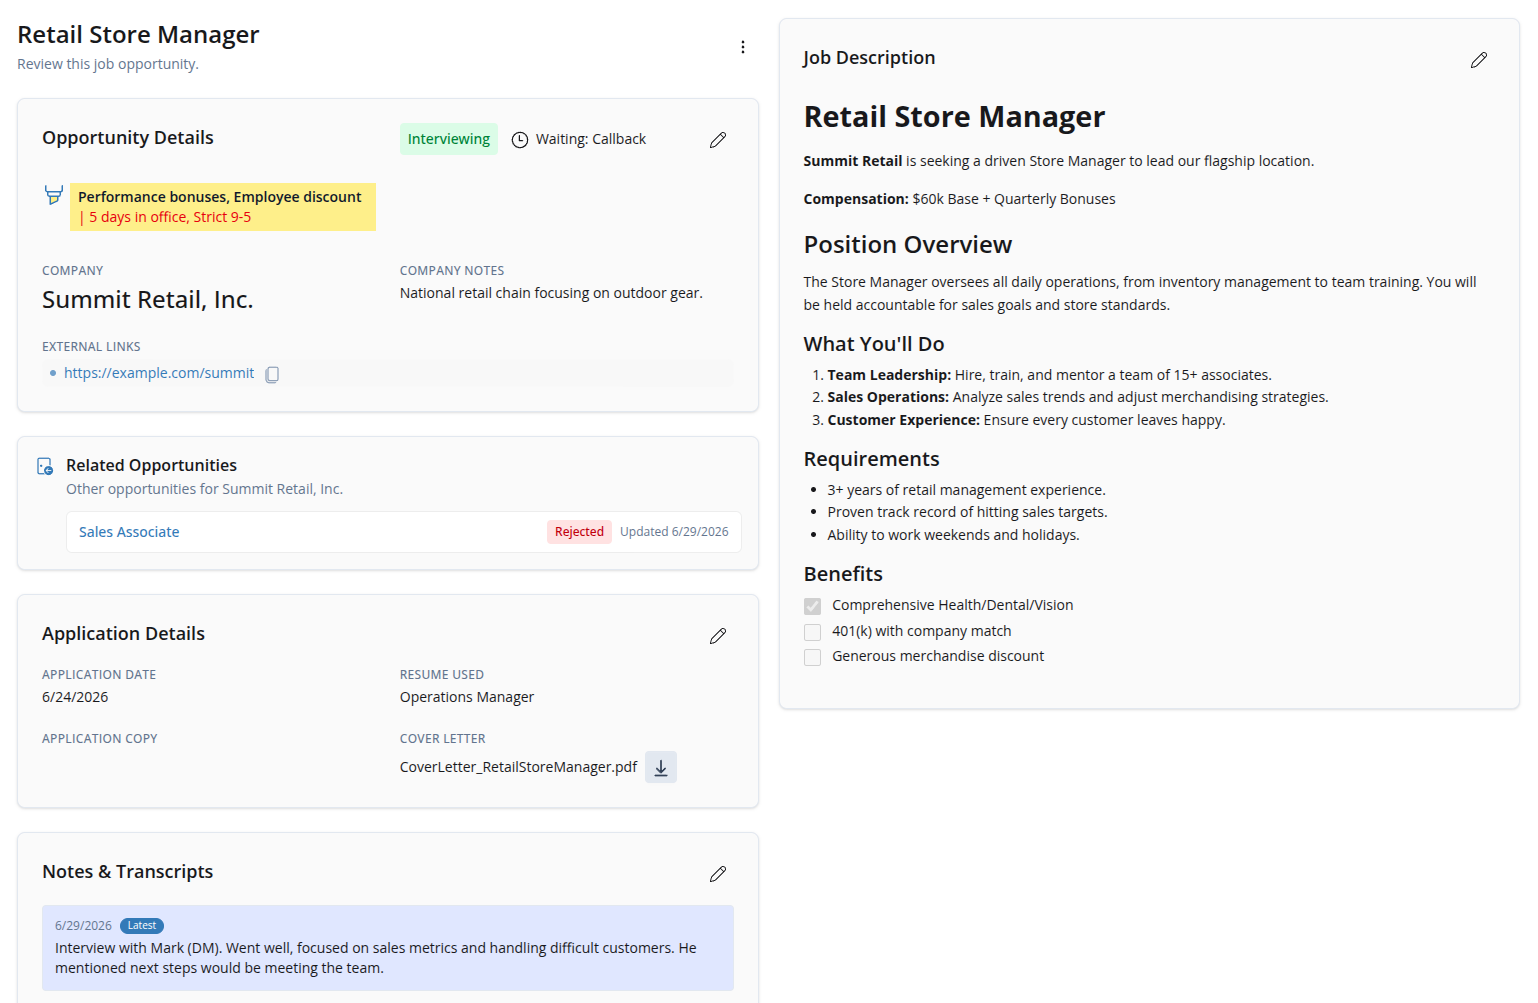This screenshot has width=1538, height=1003.
Task: Click the Team Leadership list item
Action: coord(1049,375)
